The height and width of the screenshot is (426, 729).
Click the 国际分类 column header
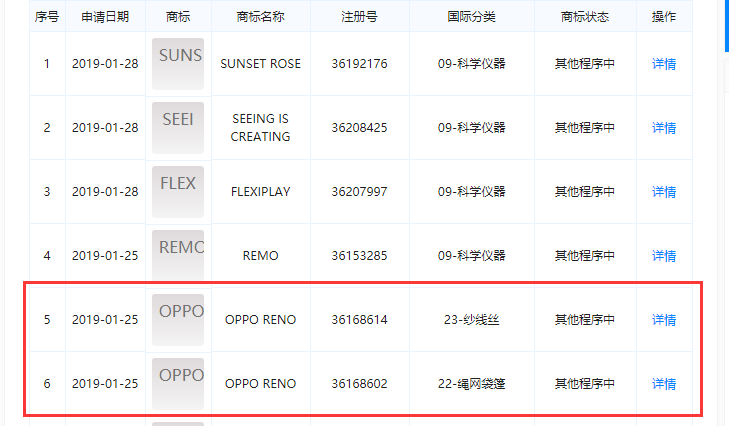click(471, 17)
